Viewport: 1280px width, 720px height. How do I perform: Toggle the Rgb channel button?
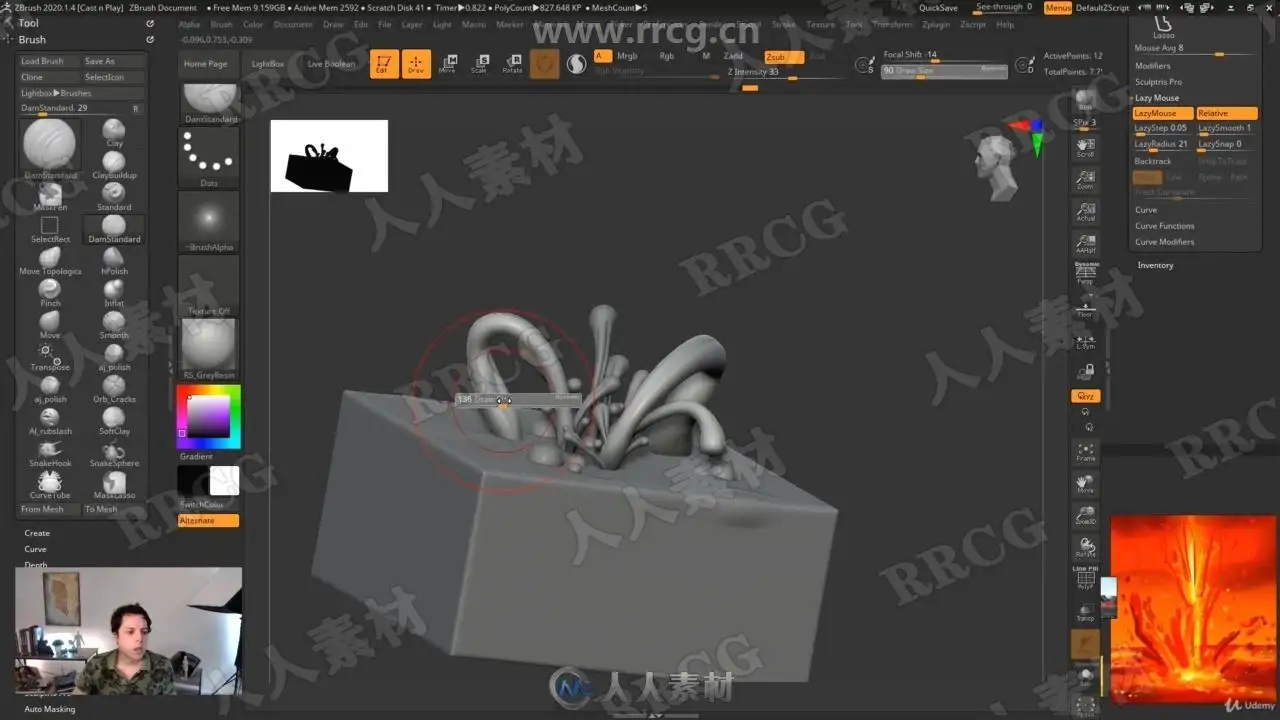click(x=667, y=56)
